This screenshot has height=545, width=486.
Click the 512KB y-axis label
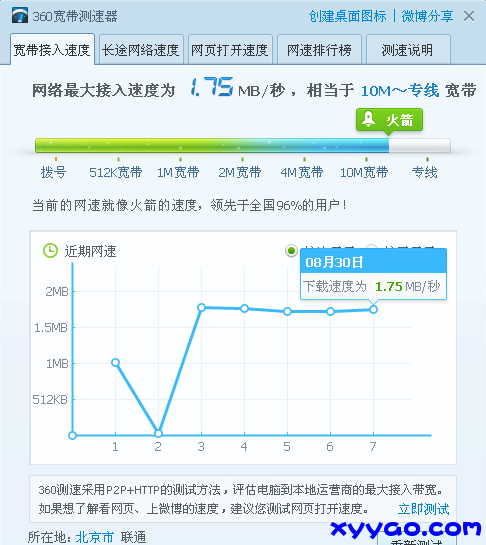pyautogui.click(x=50, y=400)
